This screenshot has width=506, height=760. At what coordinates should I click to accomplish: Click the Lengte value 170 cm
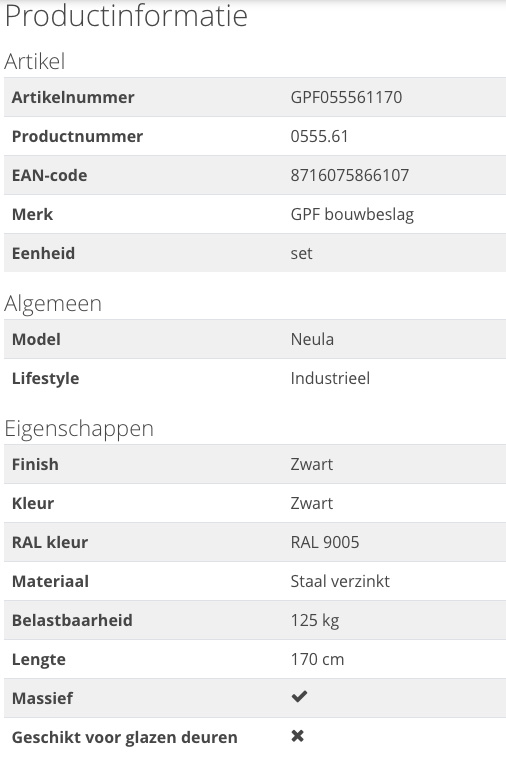(317, 659)
